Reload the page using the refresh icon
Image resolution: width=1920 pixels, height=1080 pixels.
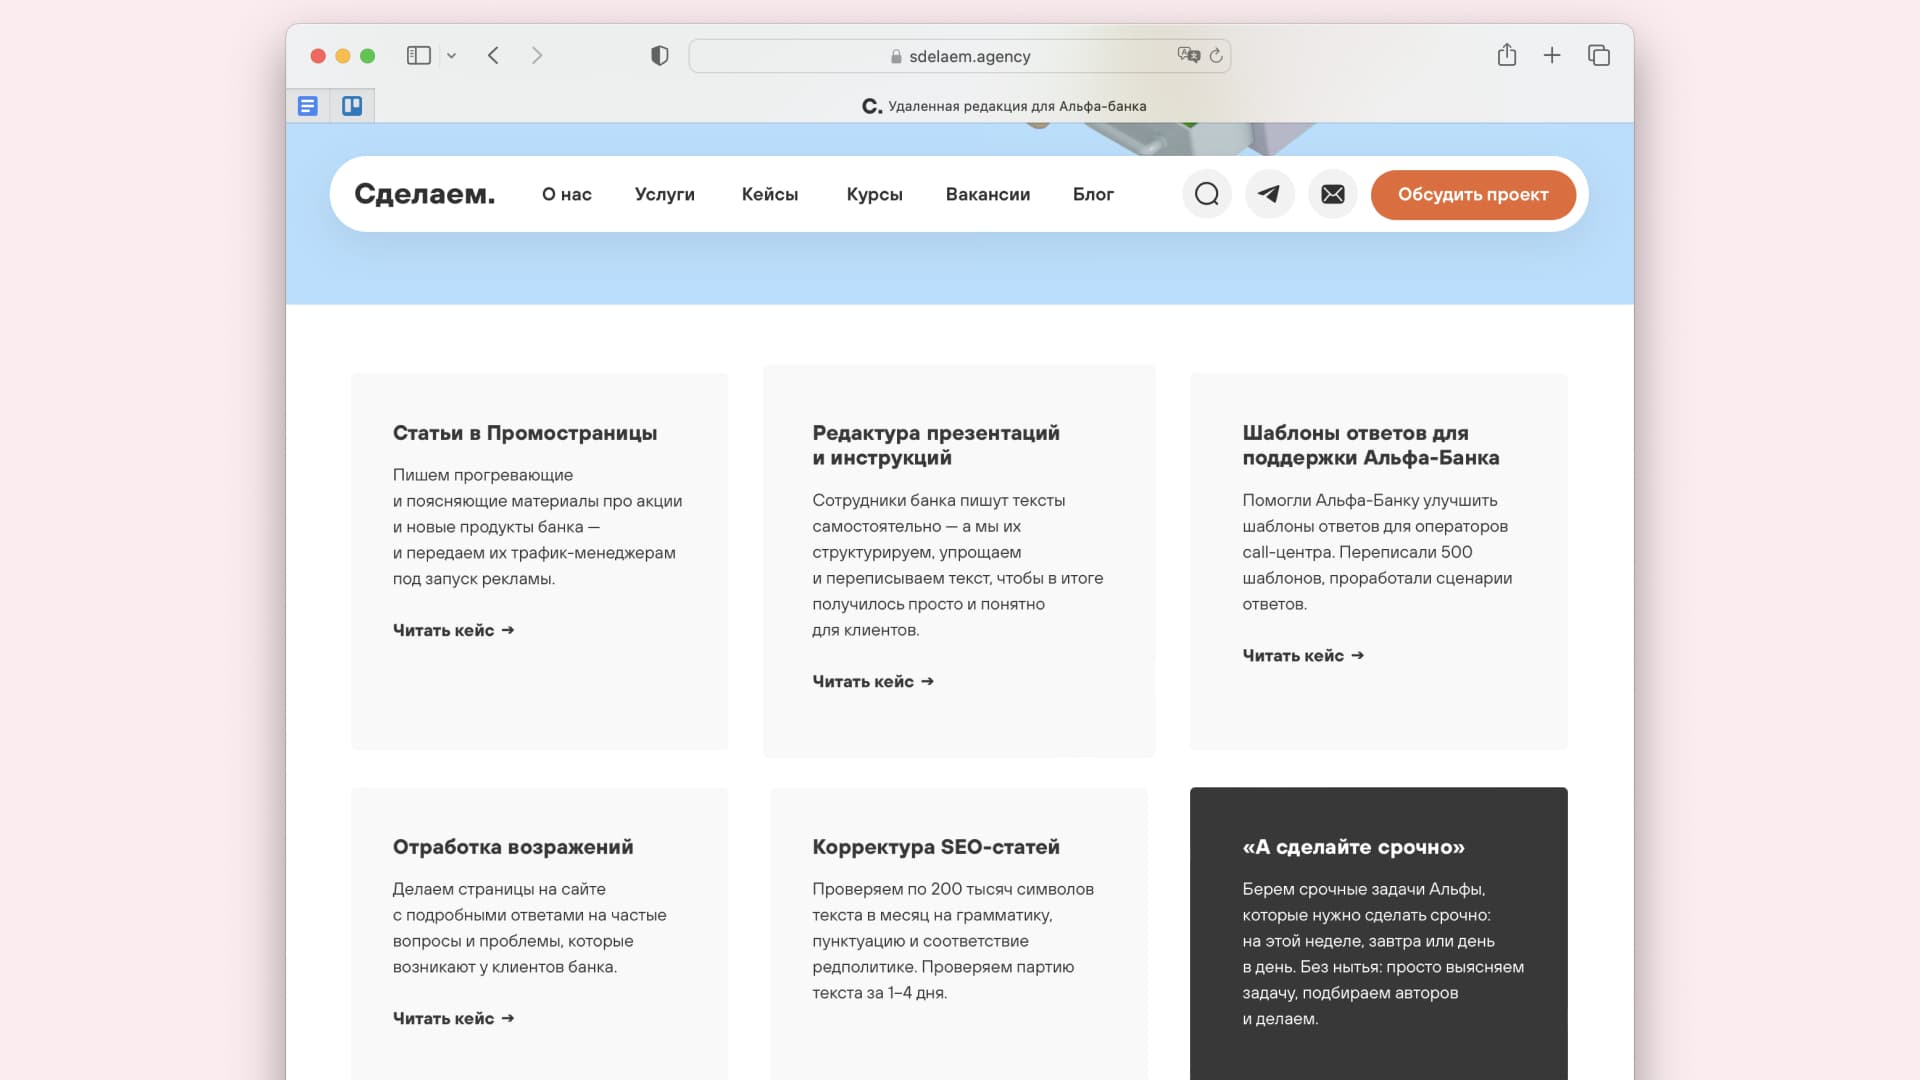pos(1216,57)
